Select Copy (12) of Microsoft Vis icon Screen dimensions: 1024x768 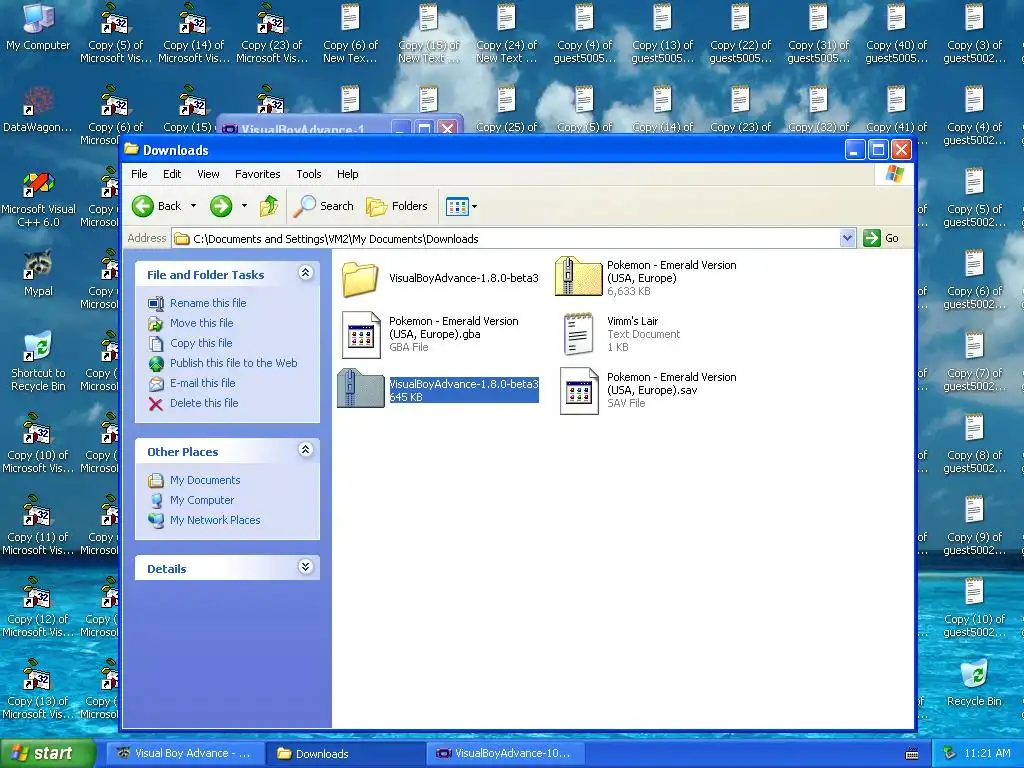[x=38, y=592]
